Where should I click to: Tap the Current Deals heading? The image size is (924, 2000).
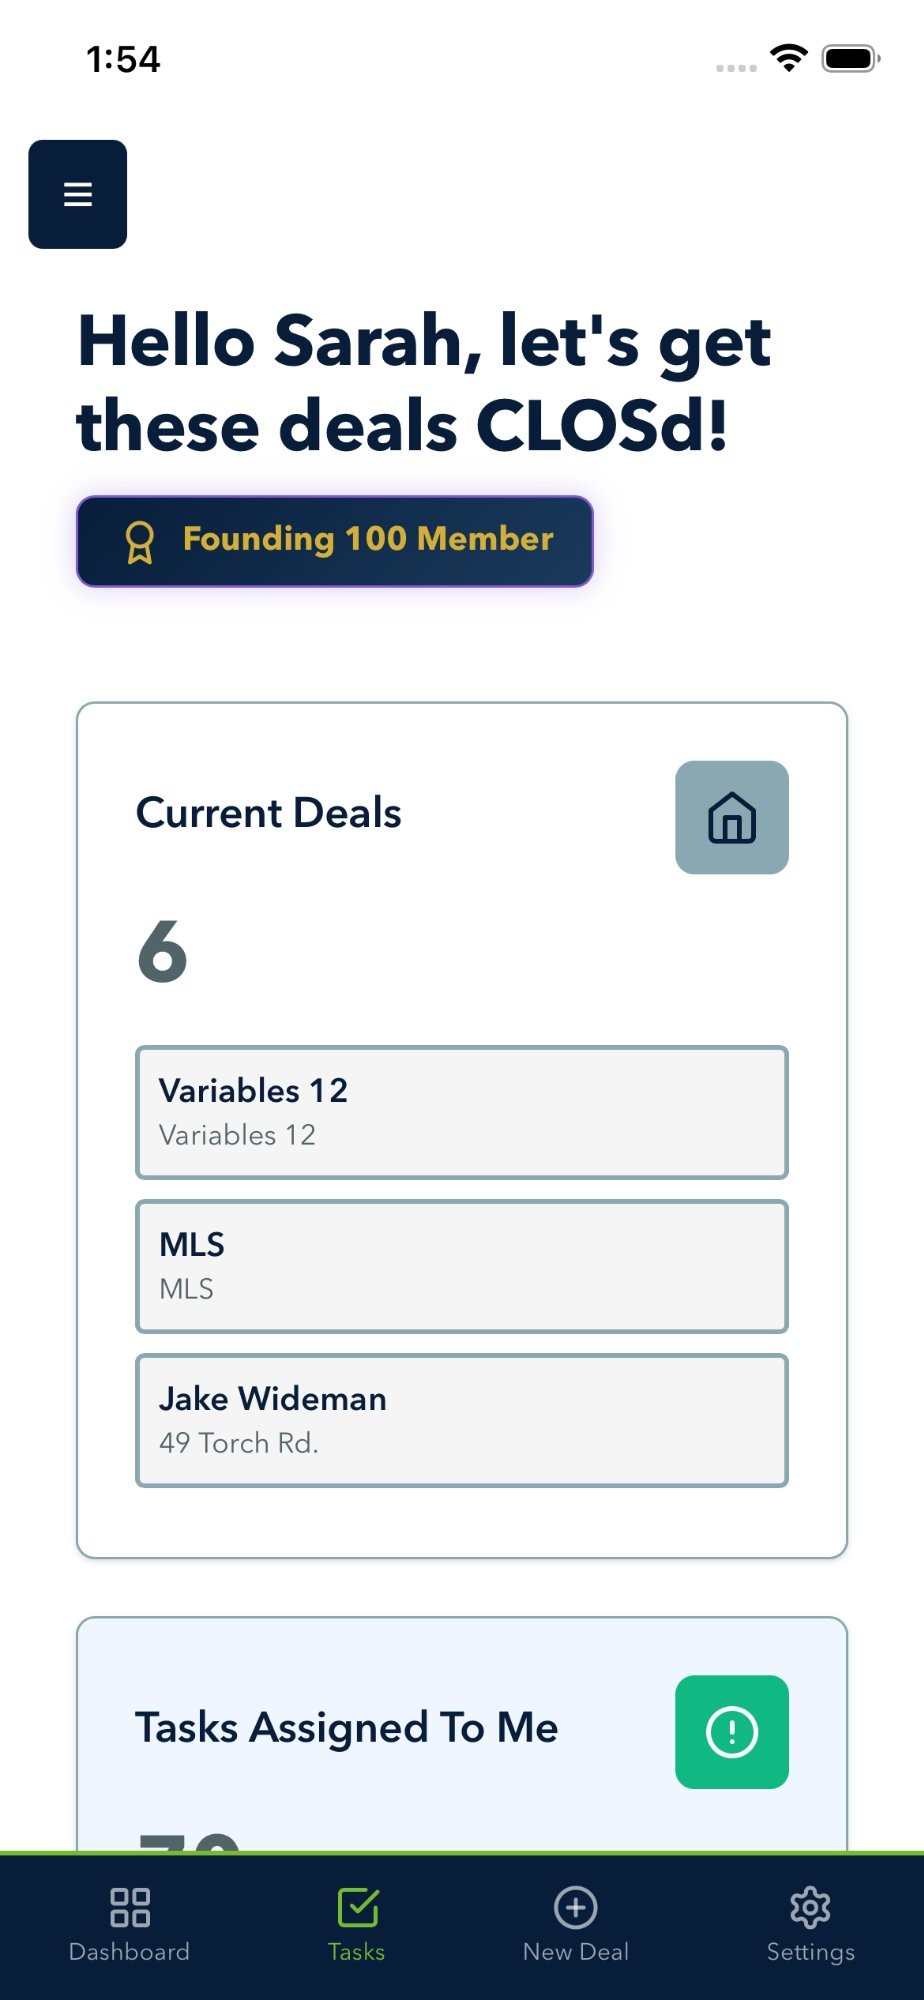(268, 813)
